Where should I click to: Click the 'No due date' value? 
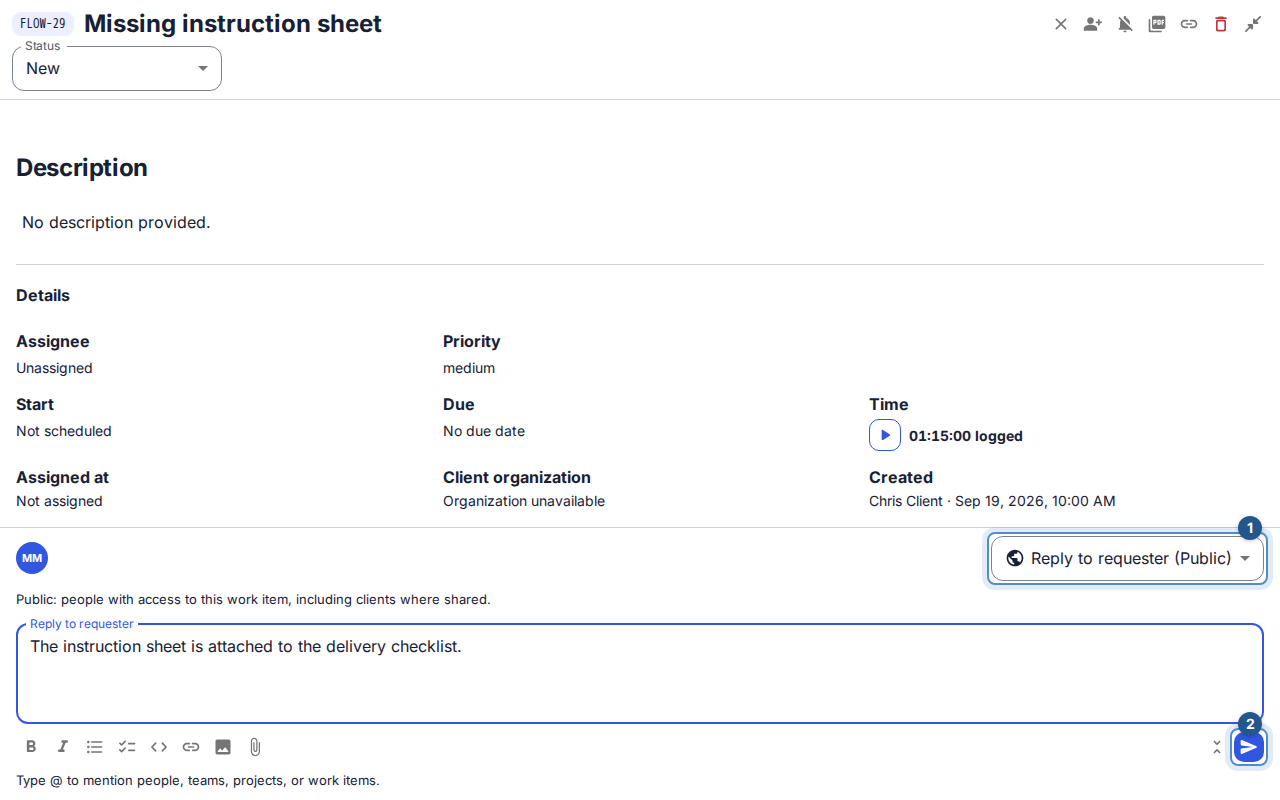click(484, 431)
